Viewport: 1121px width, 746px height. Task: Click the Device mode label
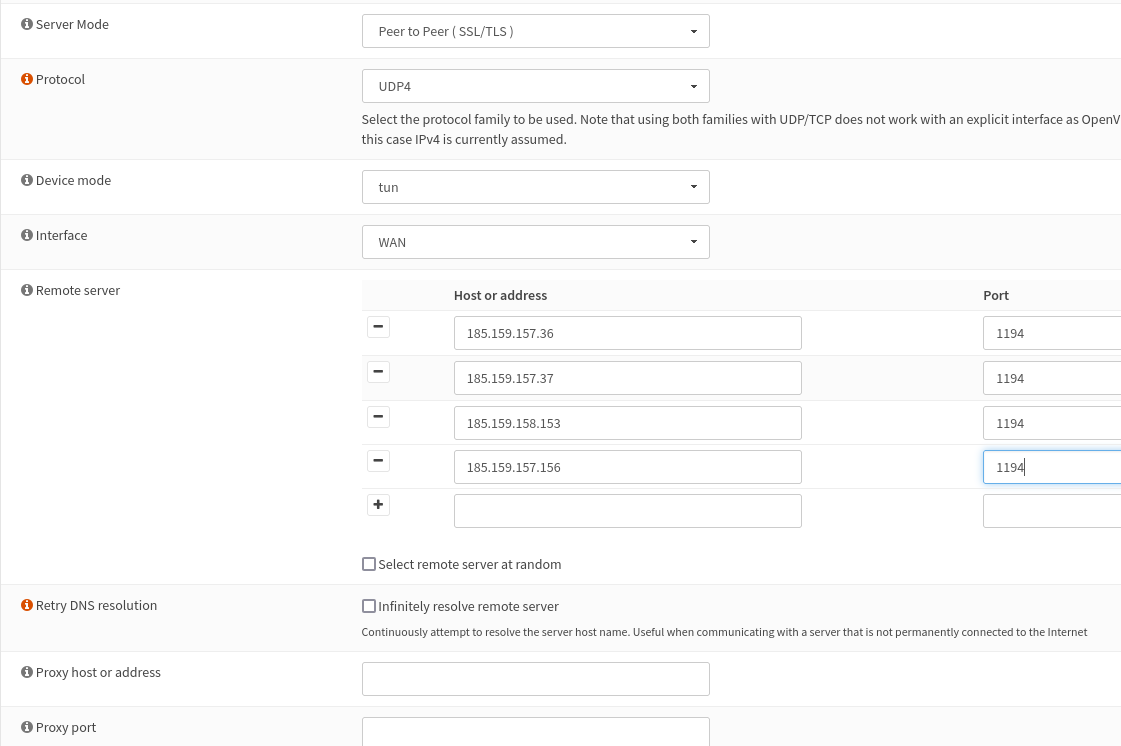pyautogui.click(x=74, y=180)
